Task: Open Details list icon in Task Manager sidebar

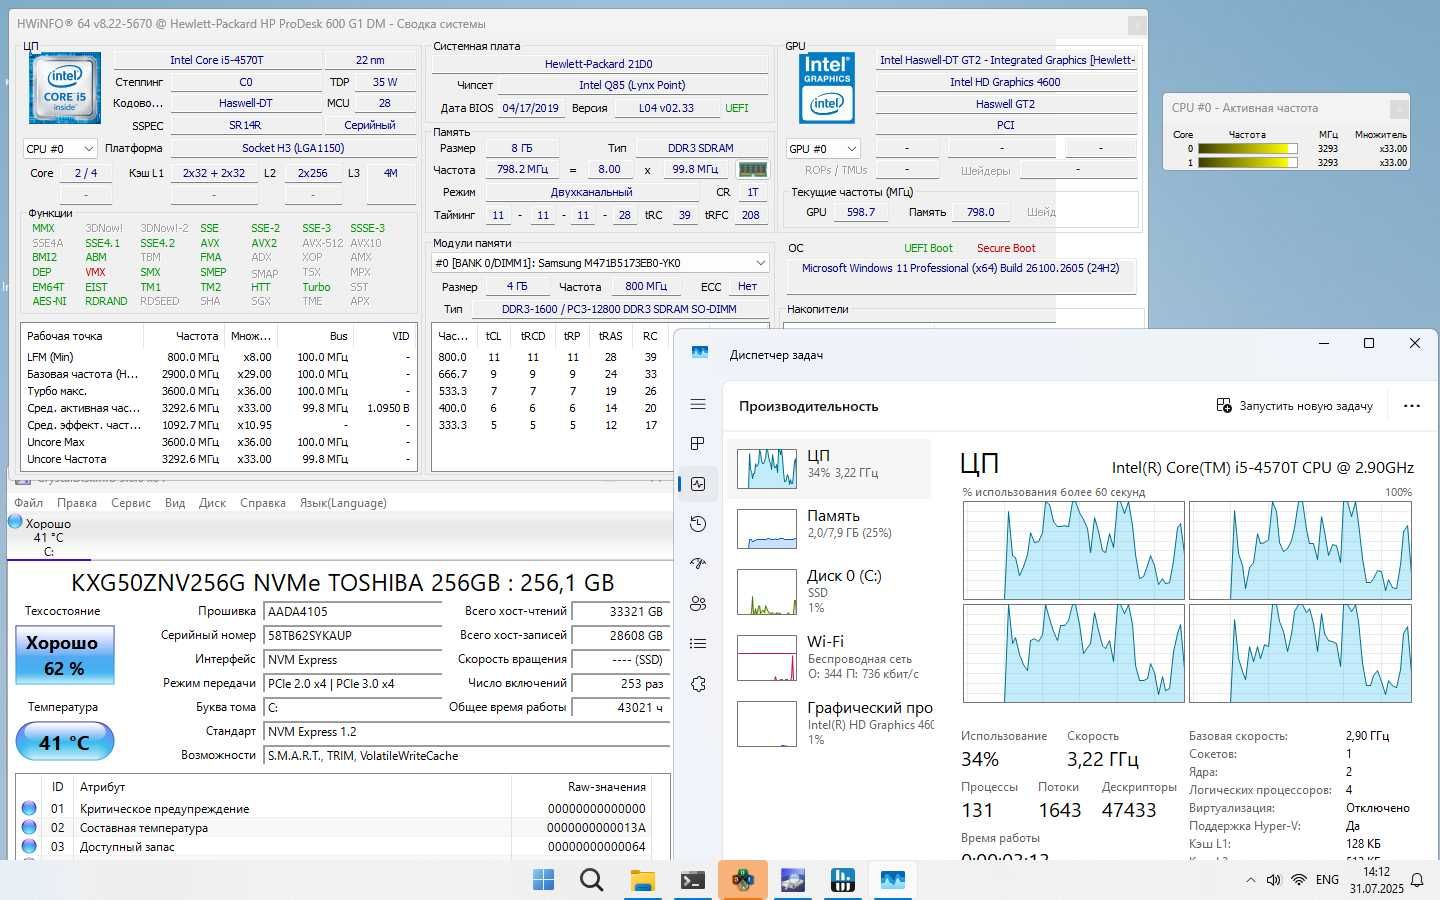Action: pos(698,644)
